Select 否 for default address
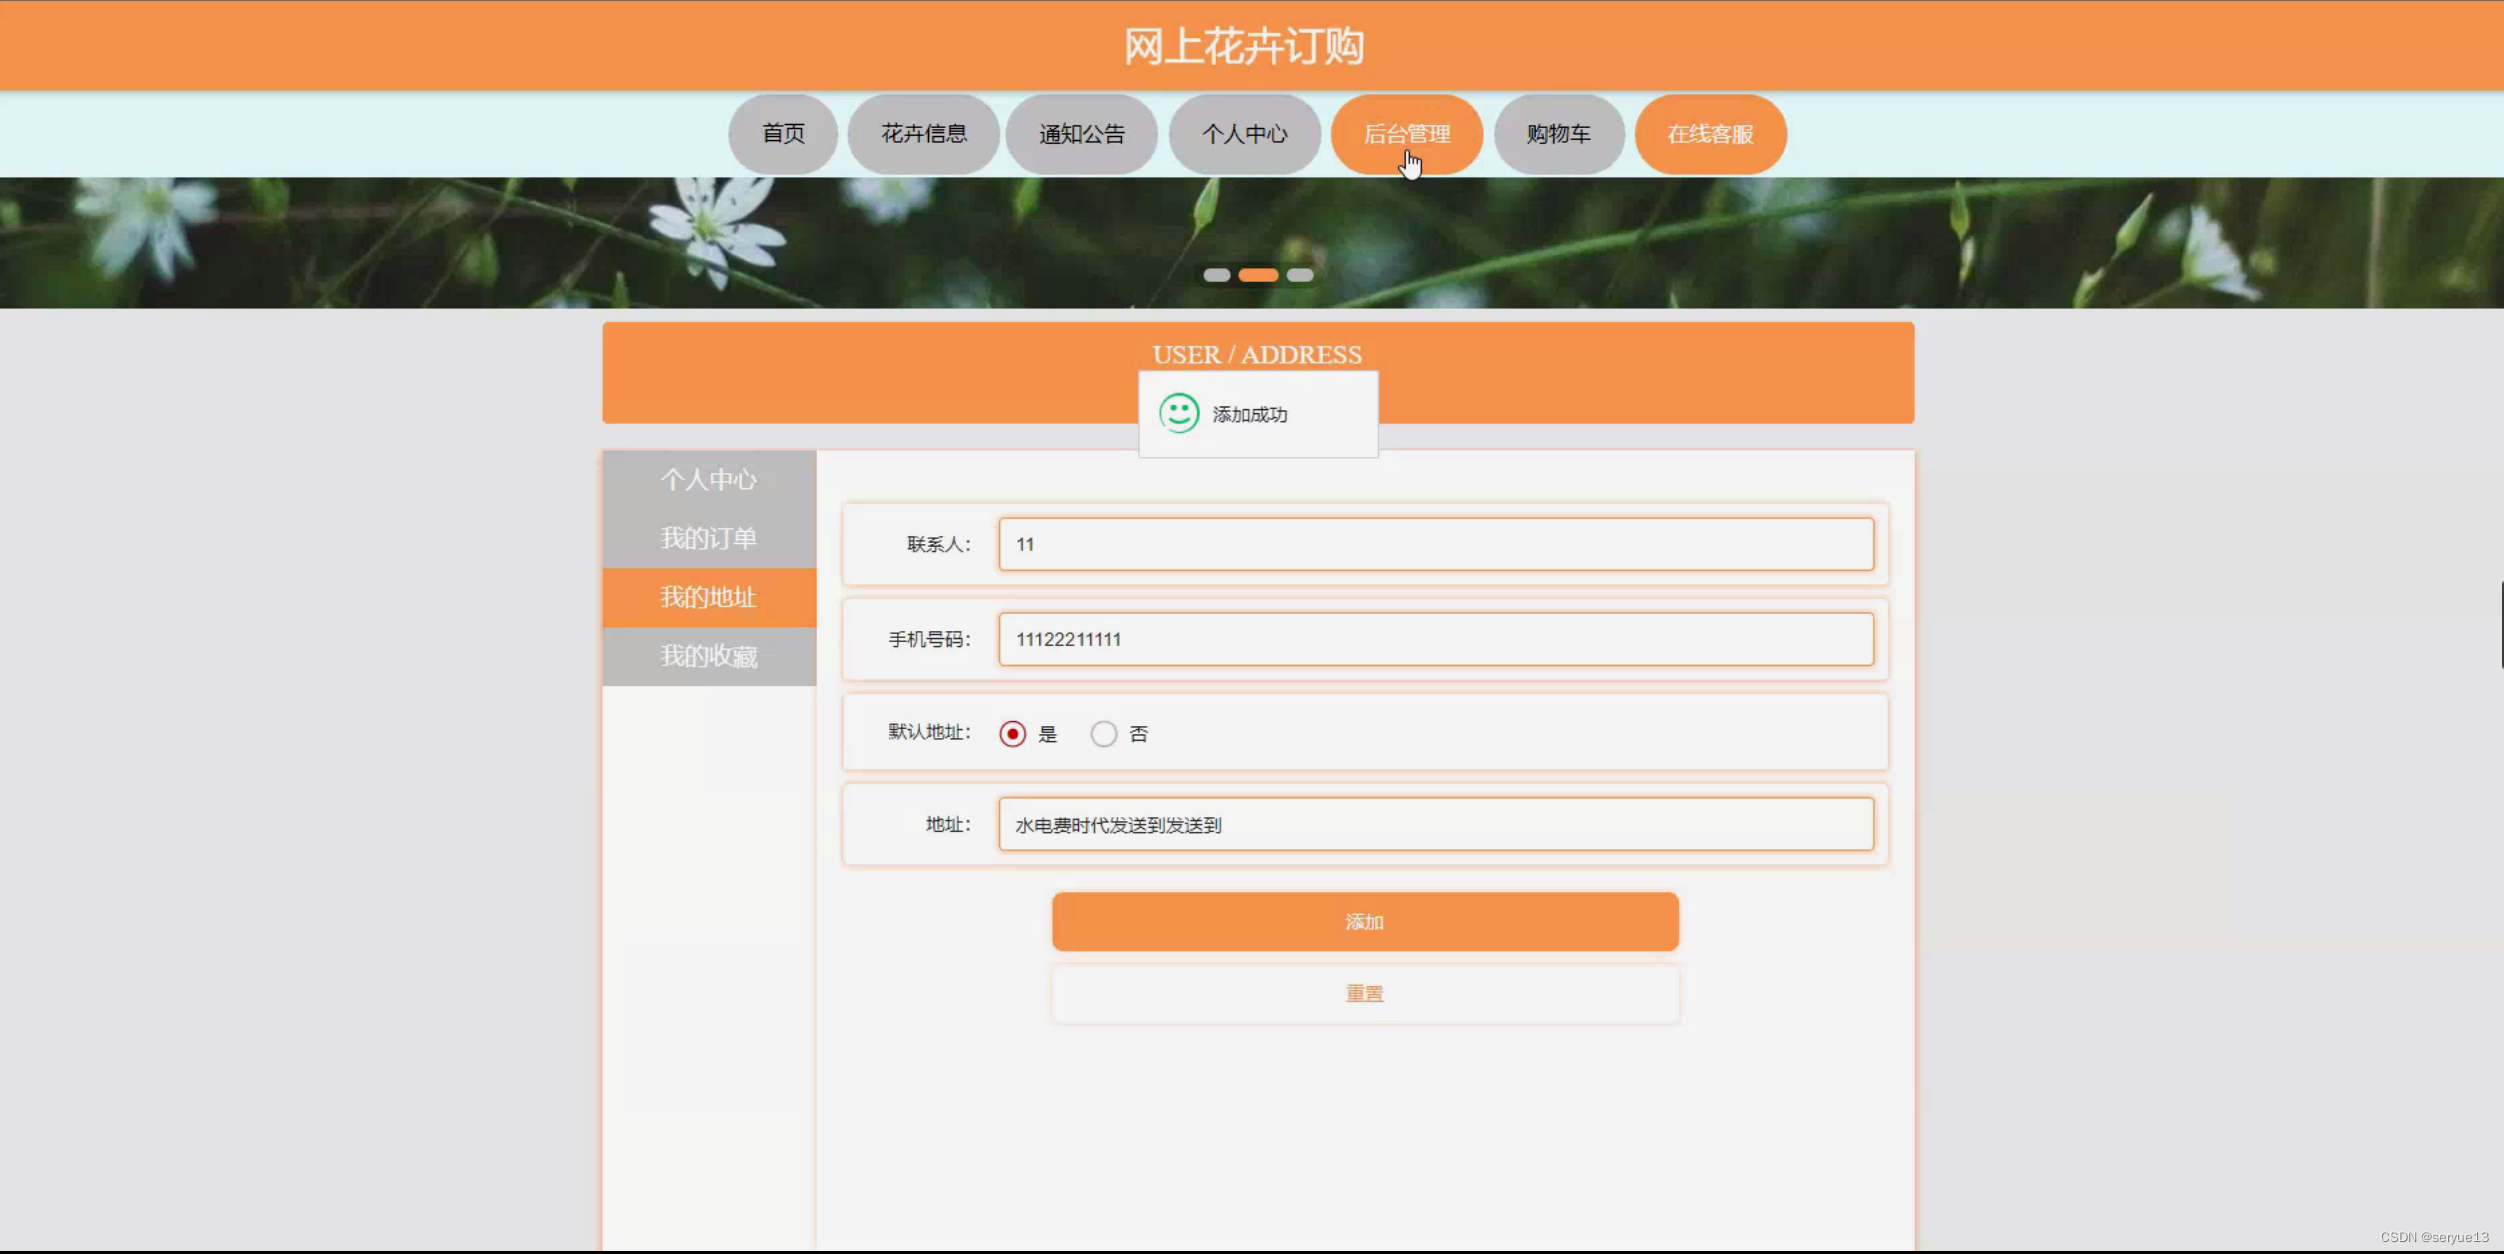This screenshot has width=2504, height=1254. 1104,733
